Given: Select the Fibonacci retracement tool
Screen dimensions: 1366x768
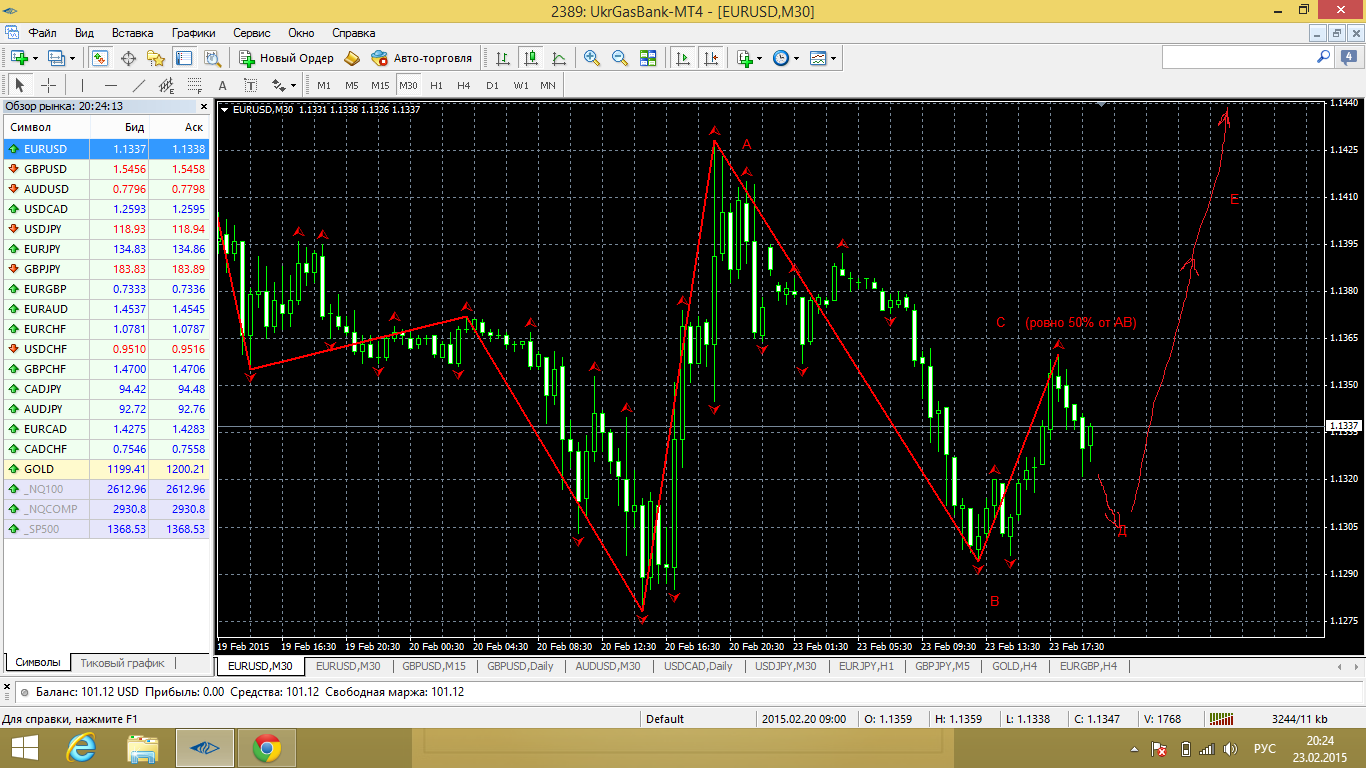Looking at the screenshot, I should [194, 85].
